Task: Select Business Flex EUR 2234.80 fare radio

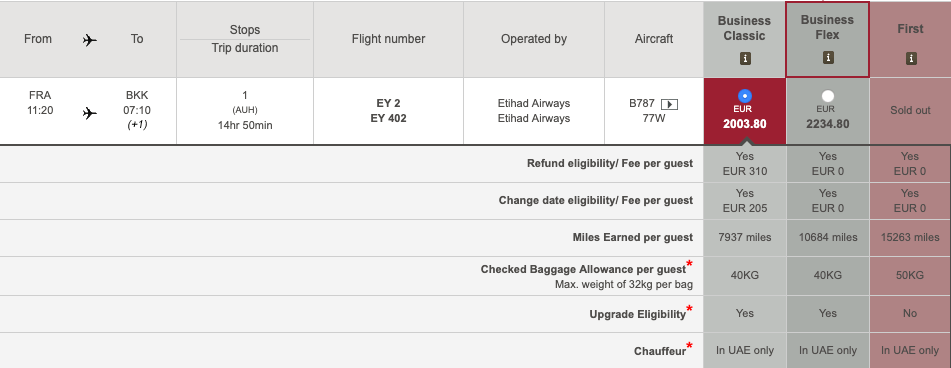Action: (827, 96)
